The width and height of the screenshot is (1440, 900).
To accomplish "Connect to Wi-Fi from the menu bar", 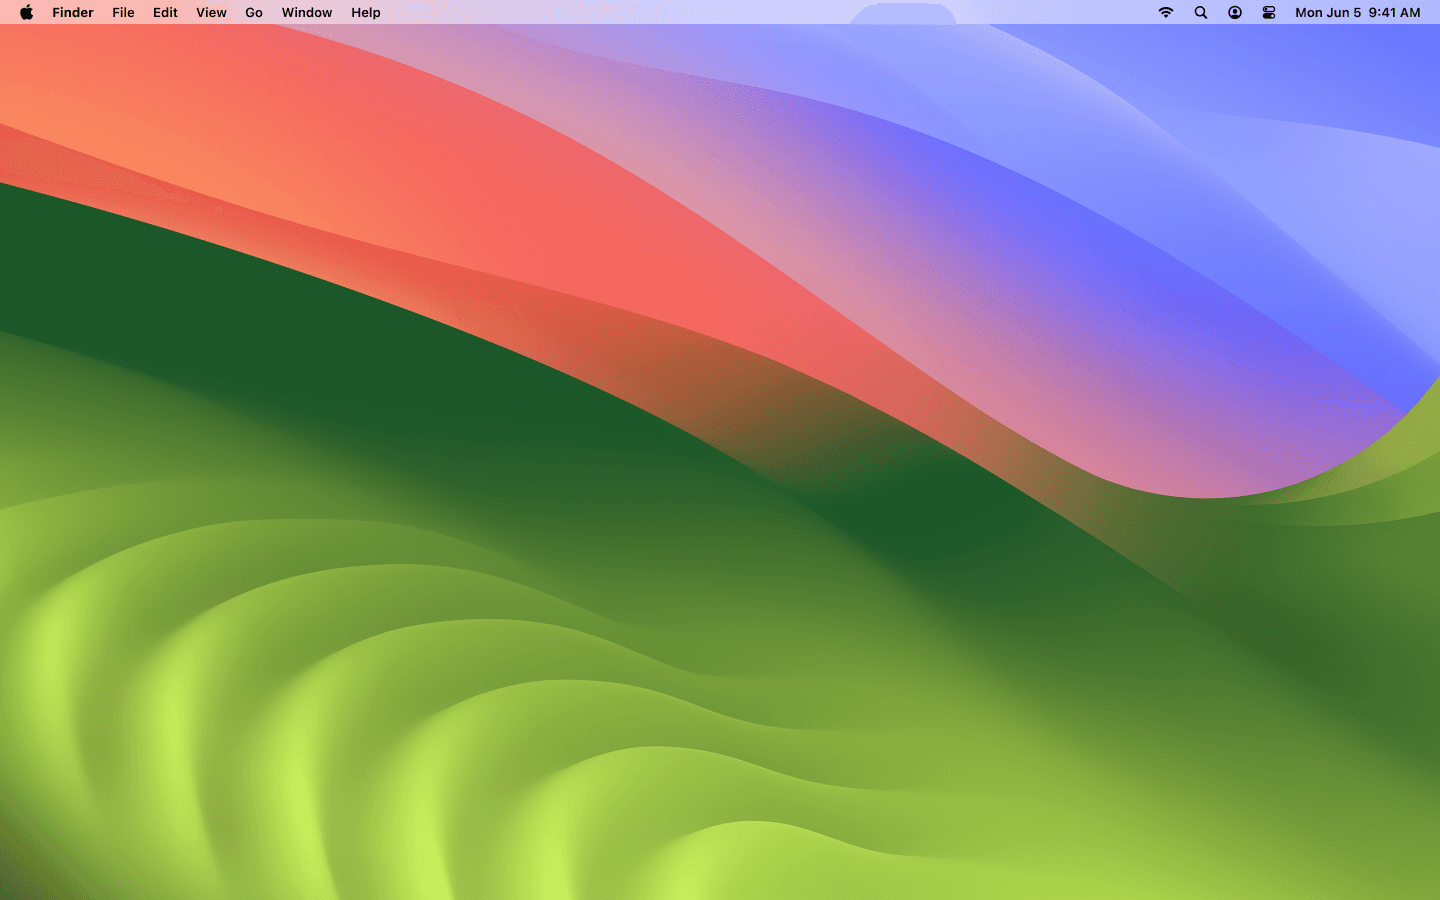I will tap(1165, 12).
